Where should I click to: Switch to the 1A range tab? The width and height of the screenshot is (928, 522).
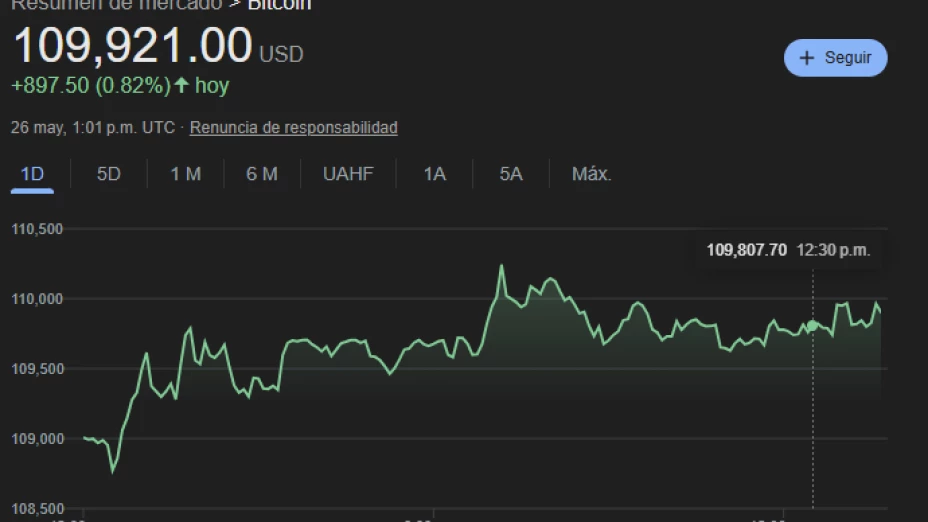tap(434, 174)
